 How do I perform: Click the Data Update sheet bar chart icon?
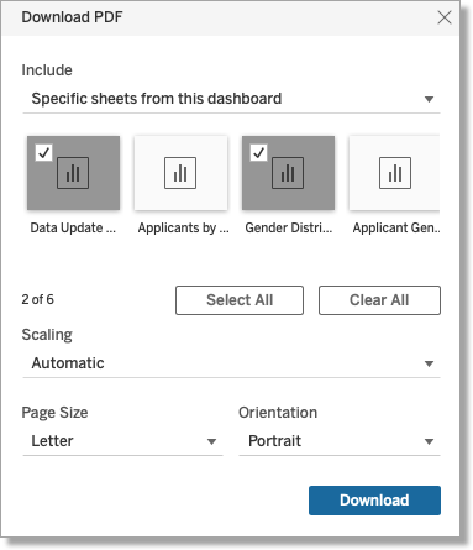pyautogui.click(x=73, y=173)
